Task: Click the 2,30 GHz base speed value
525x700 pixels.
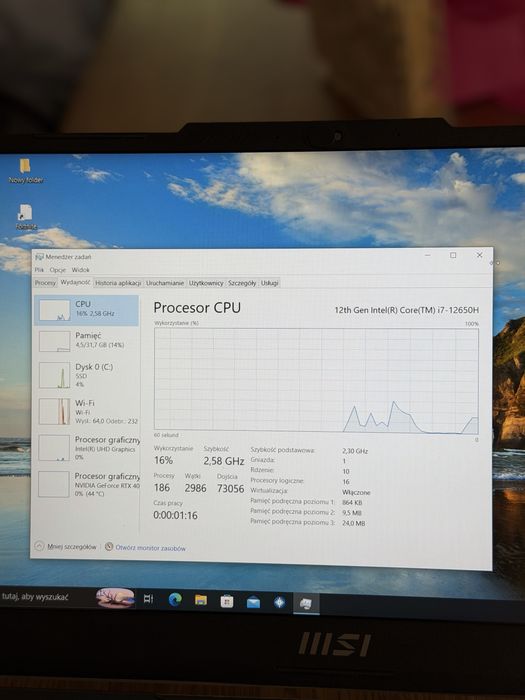Action: 354,451
